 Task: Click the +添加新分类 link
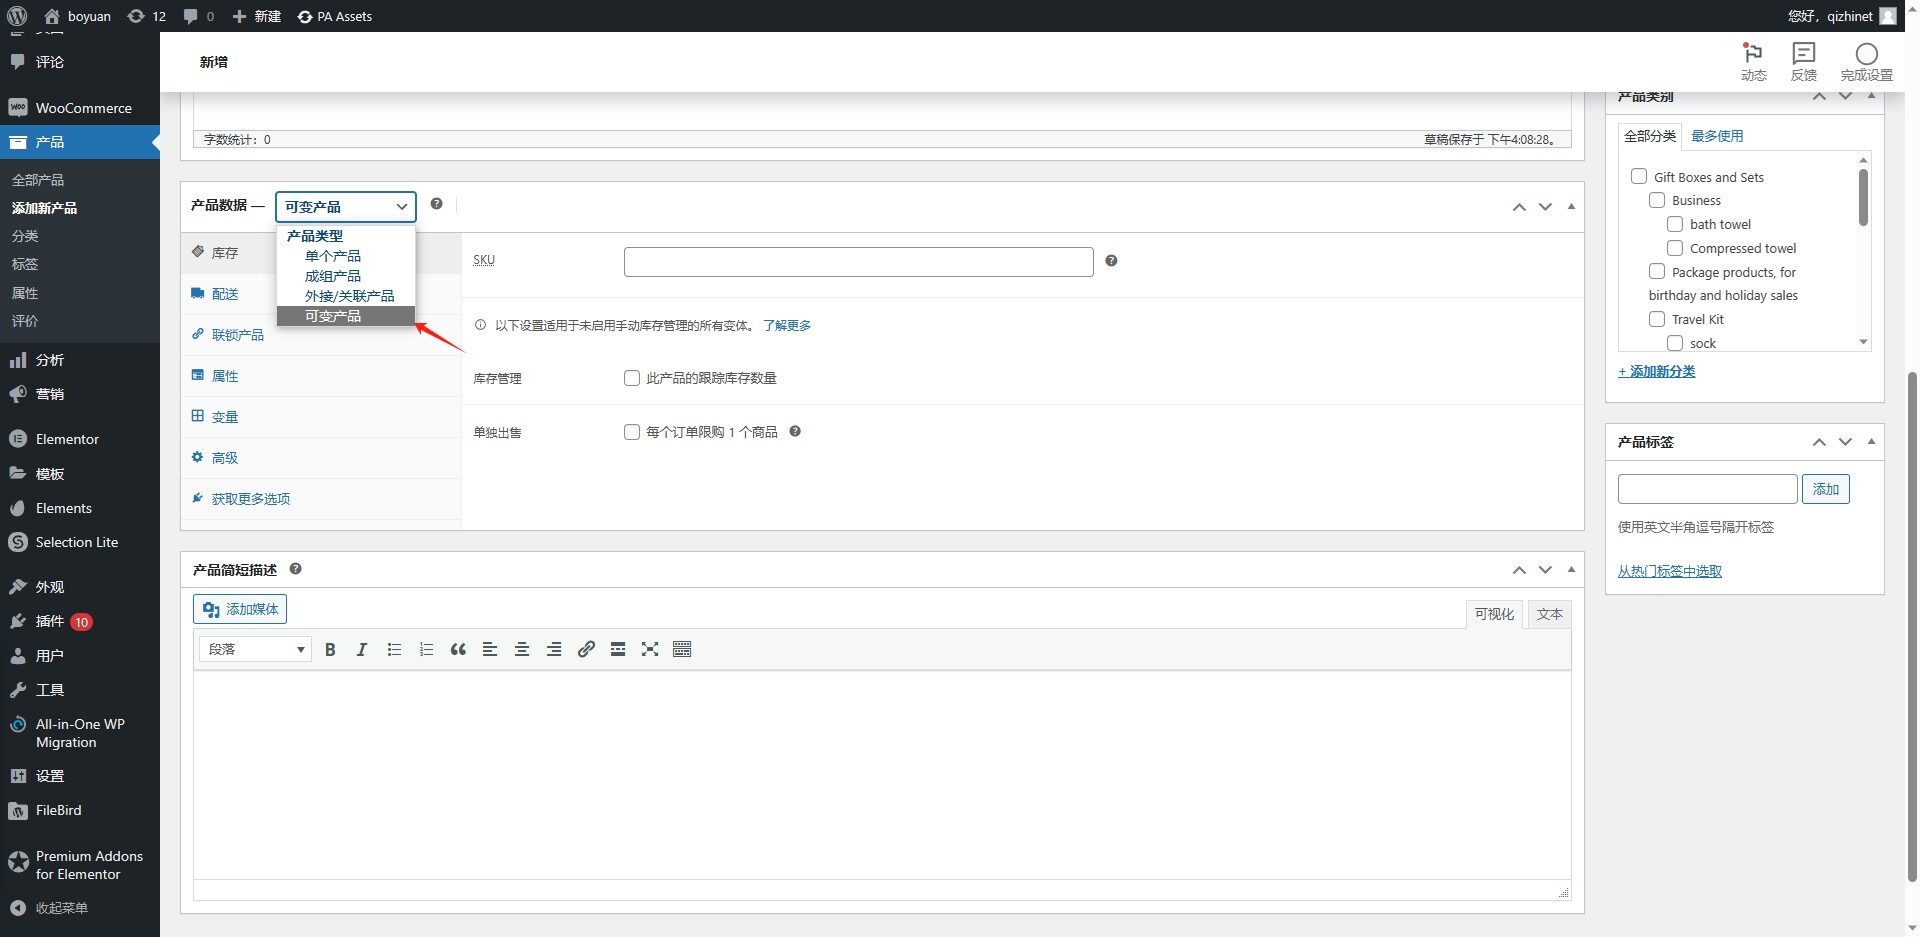tap(1657, 371)
